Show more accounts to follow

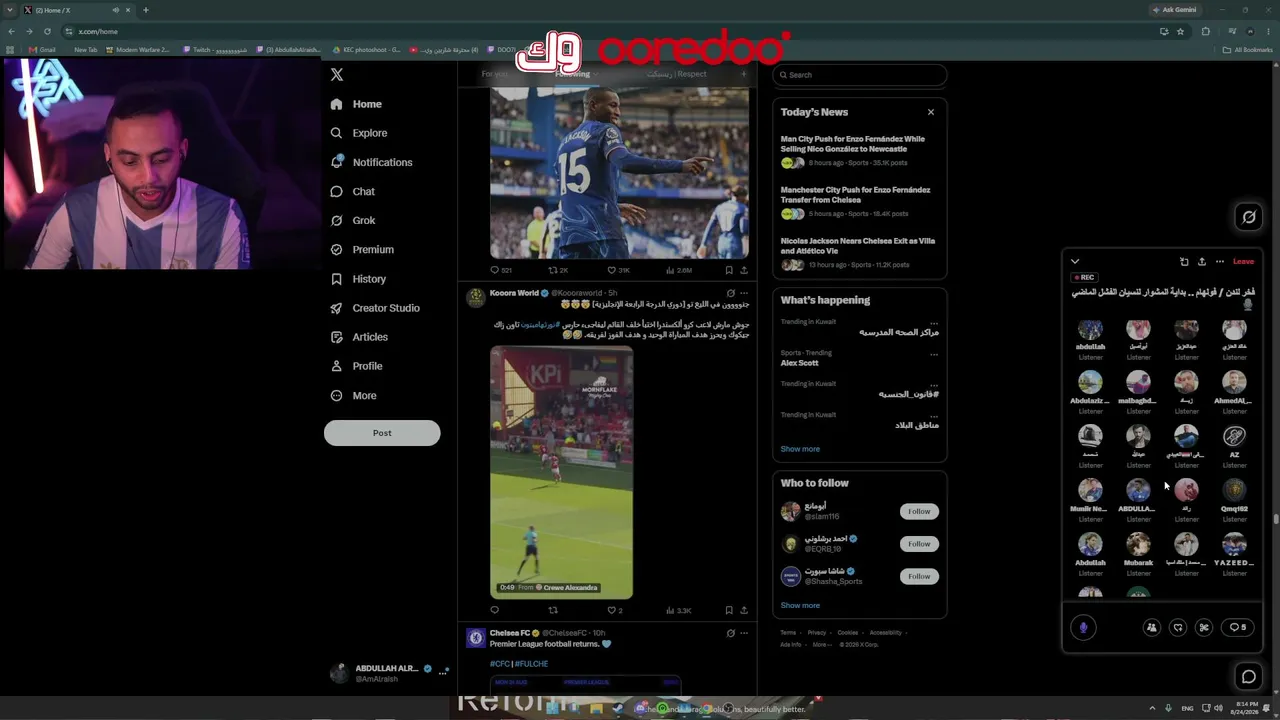tap(800, 605)
